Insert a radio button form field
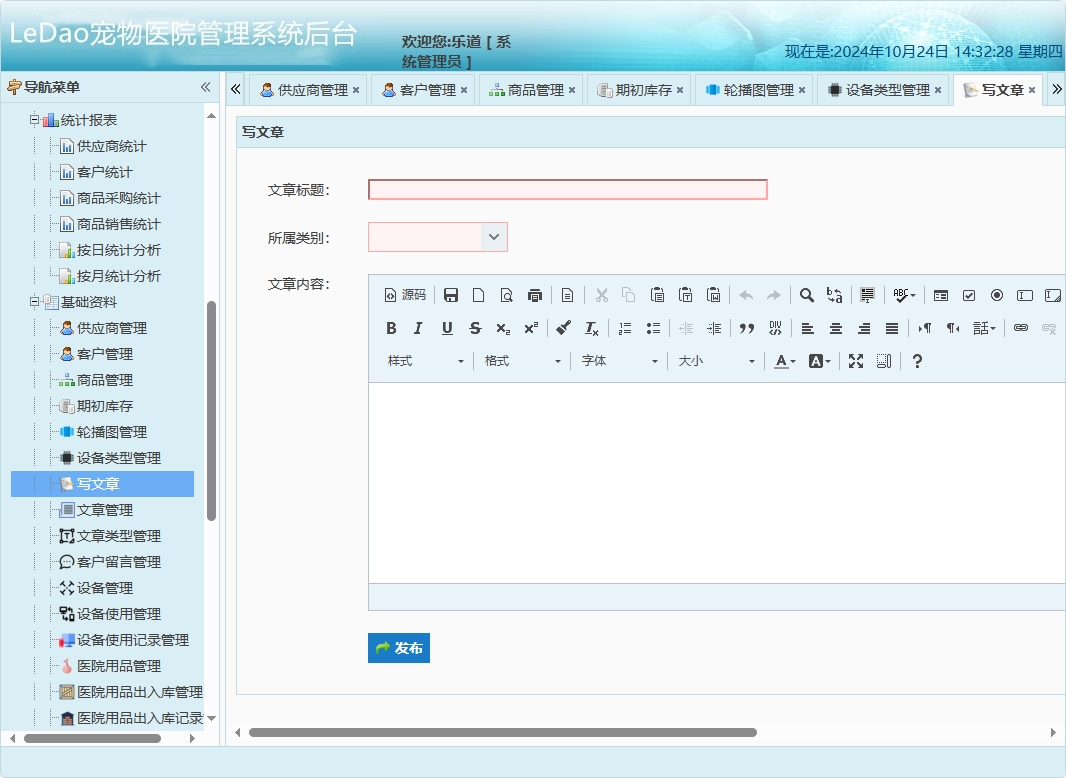 click(997, 294)
